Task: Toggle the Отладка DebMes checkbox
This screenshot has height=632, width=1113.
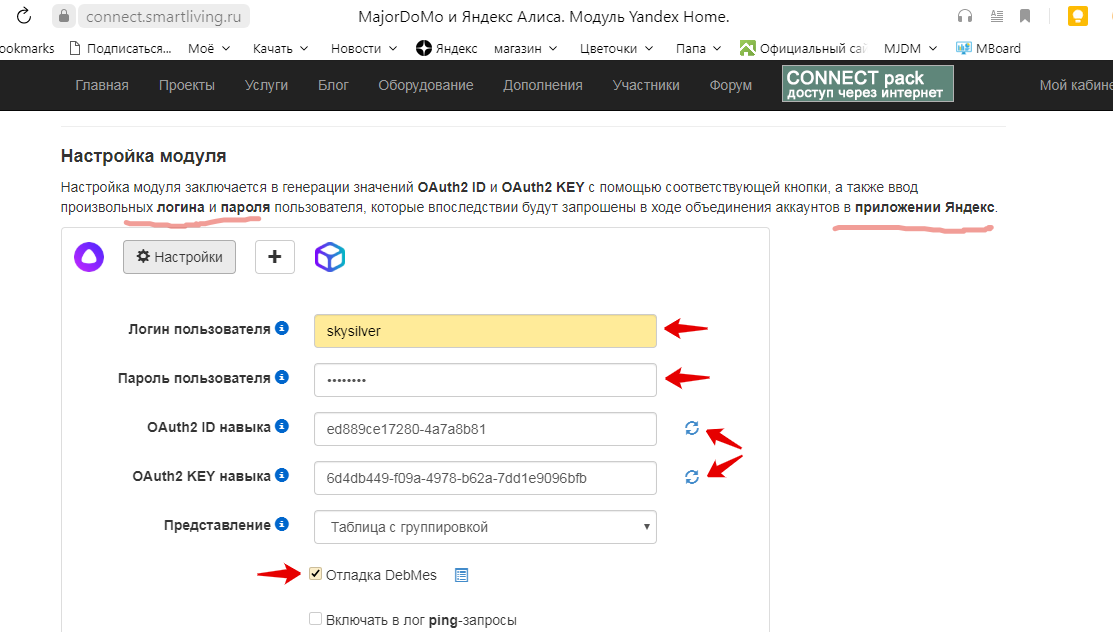Action: click(x=316, y=574)
